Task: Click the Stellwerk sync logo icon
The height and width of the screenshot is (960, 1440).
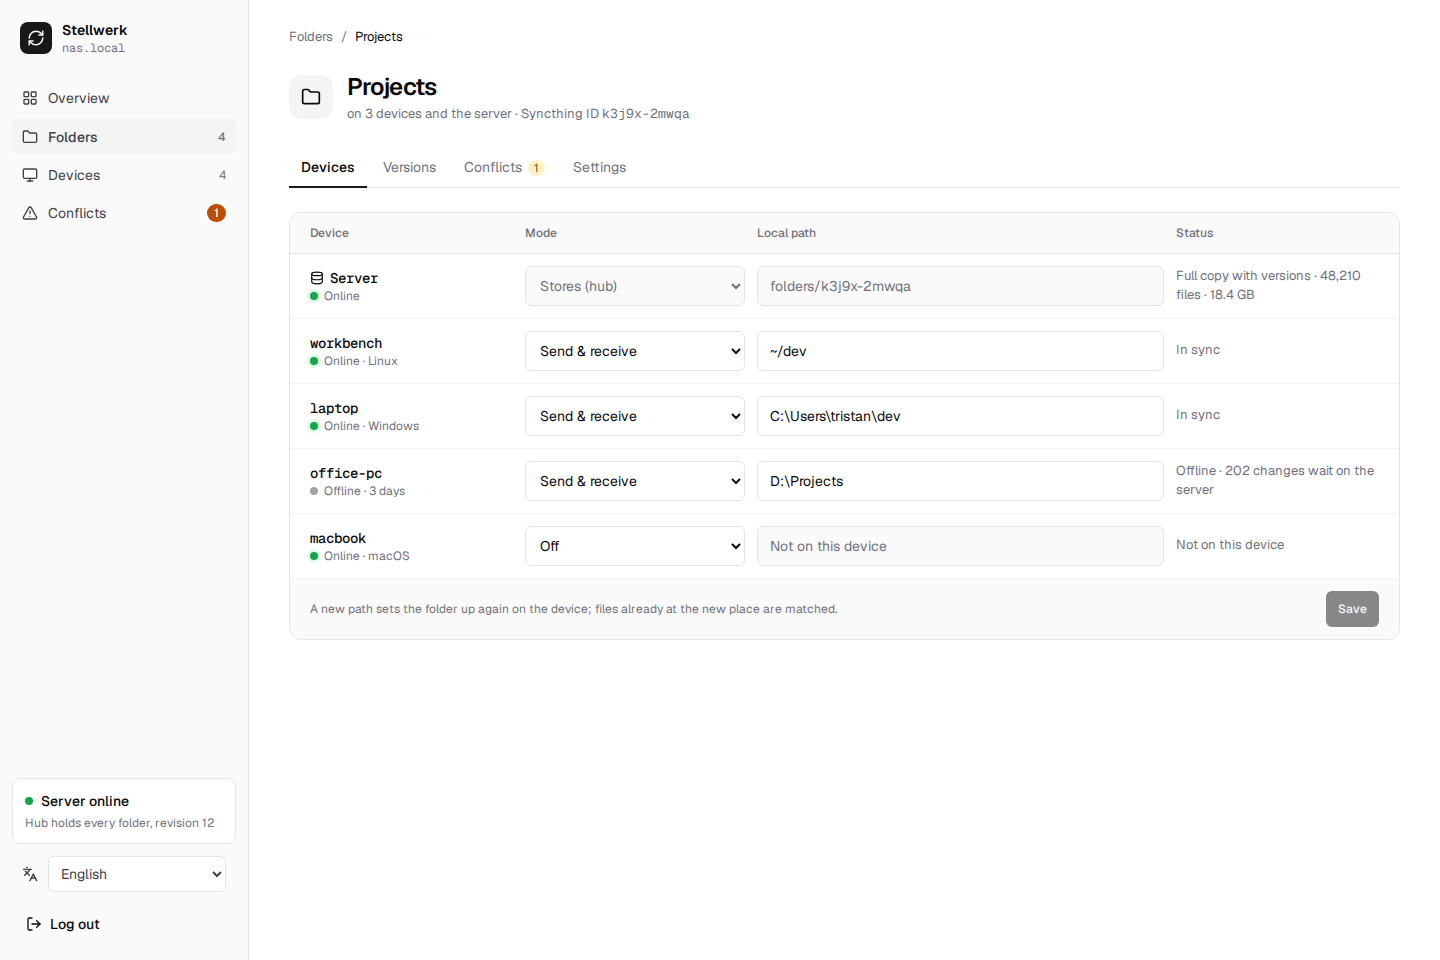Action: (36, 38)
